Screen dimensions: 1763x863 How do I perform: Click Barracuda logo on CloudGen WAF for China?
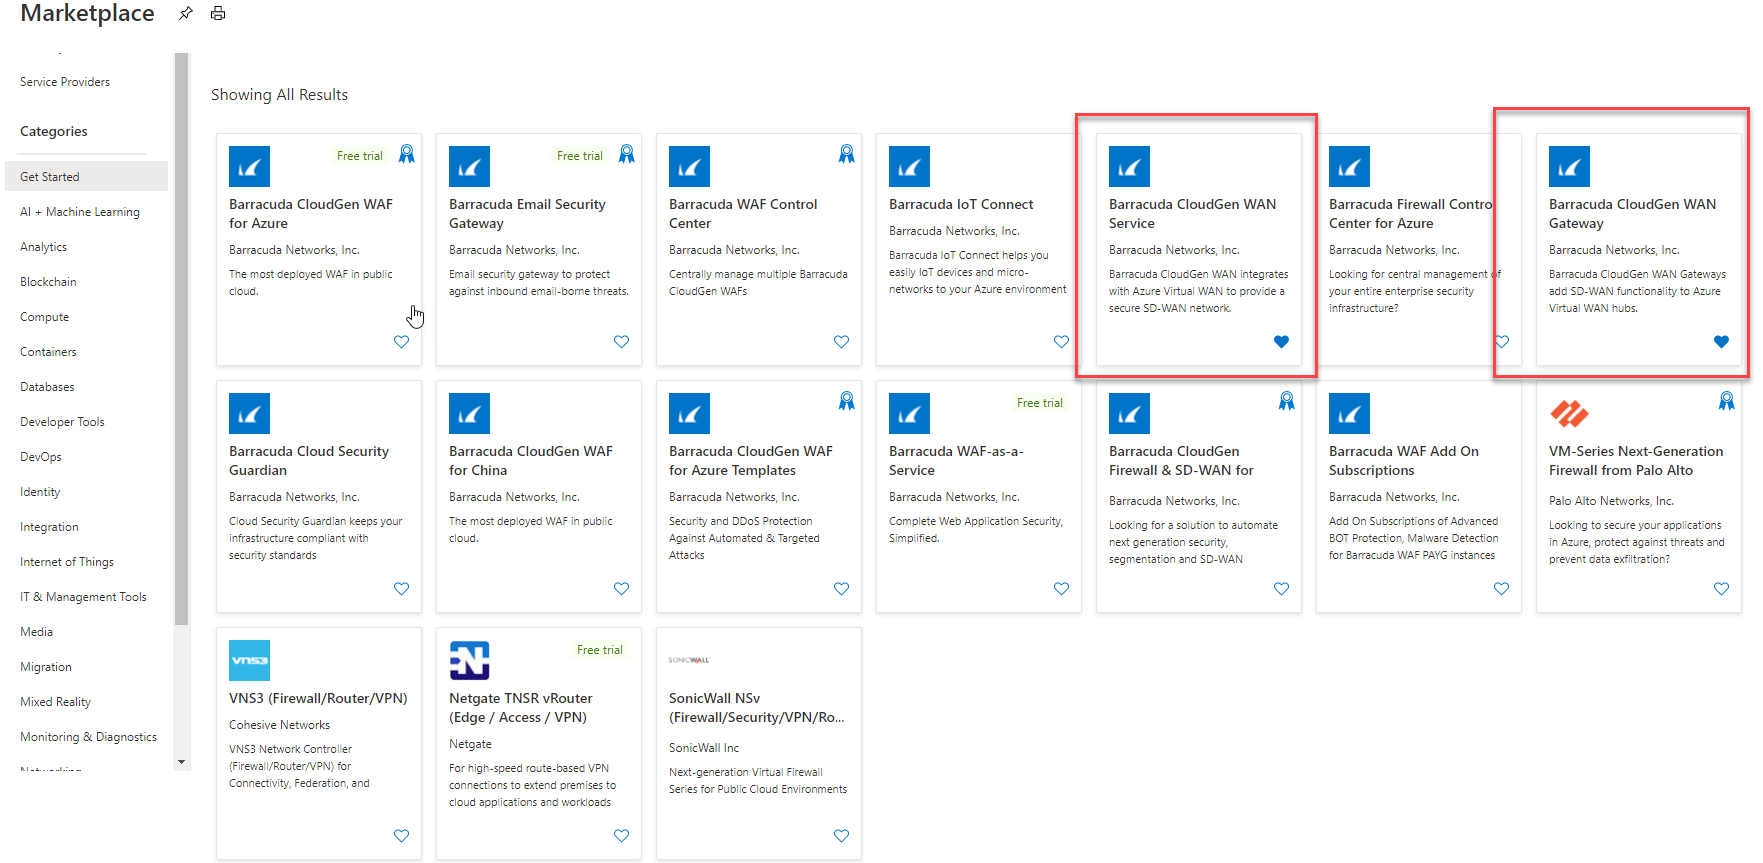coord(469,414)
